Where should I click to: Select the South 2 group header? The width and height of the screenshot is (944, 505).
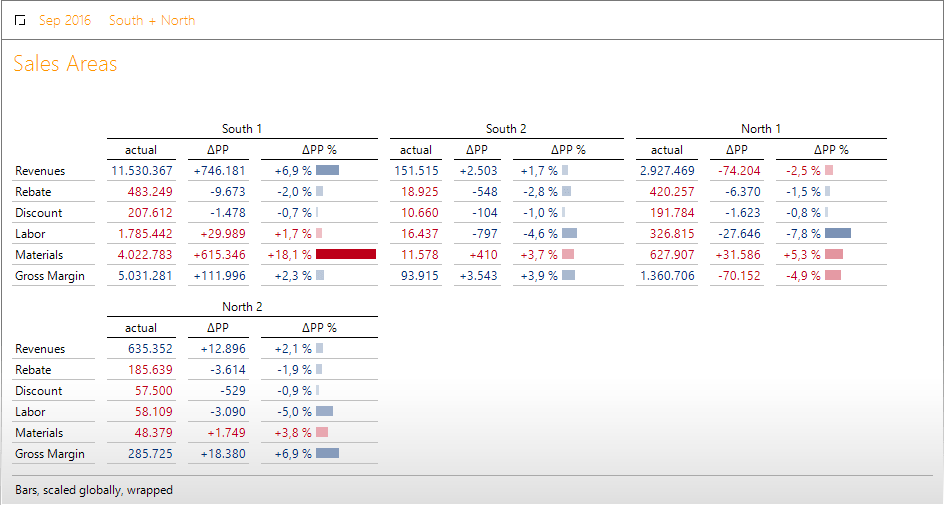click(506, 129)
